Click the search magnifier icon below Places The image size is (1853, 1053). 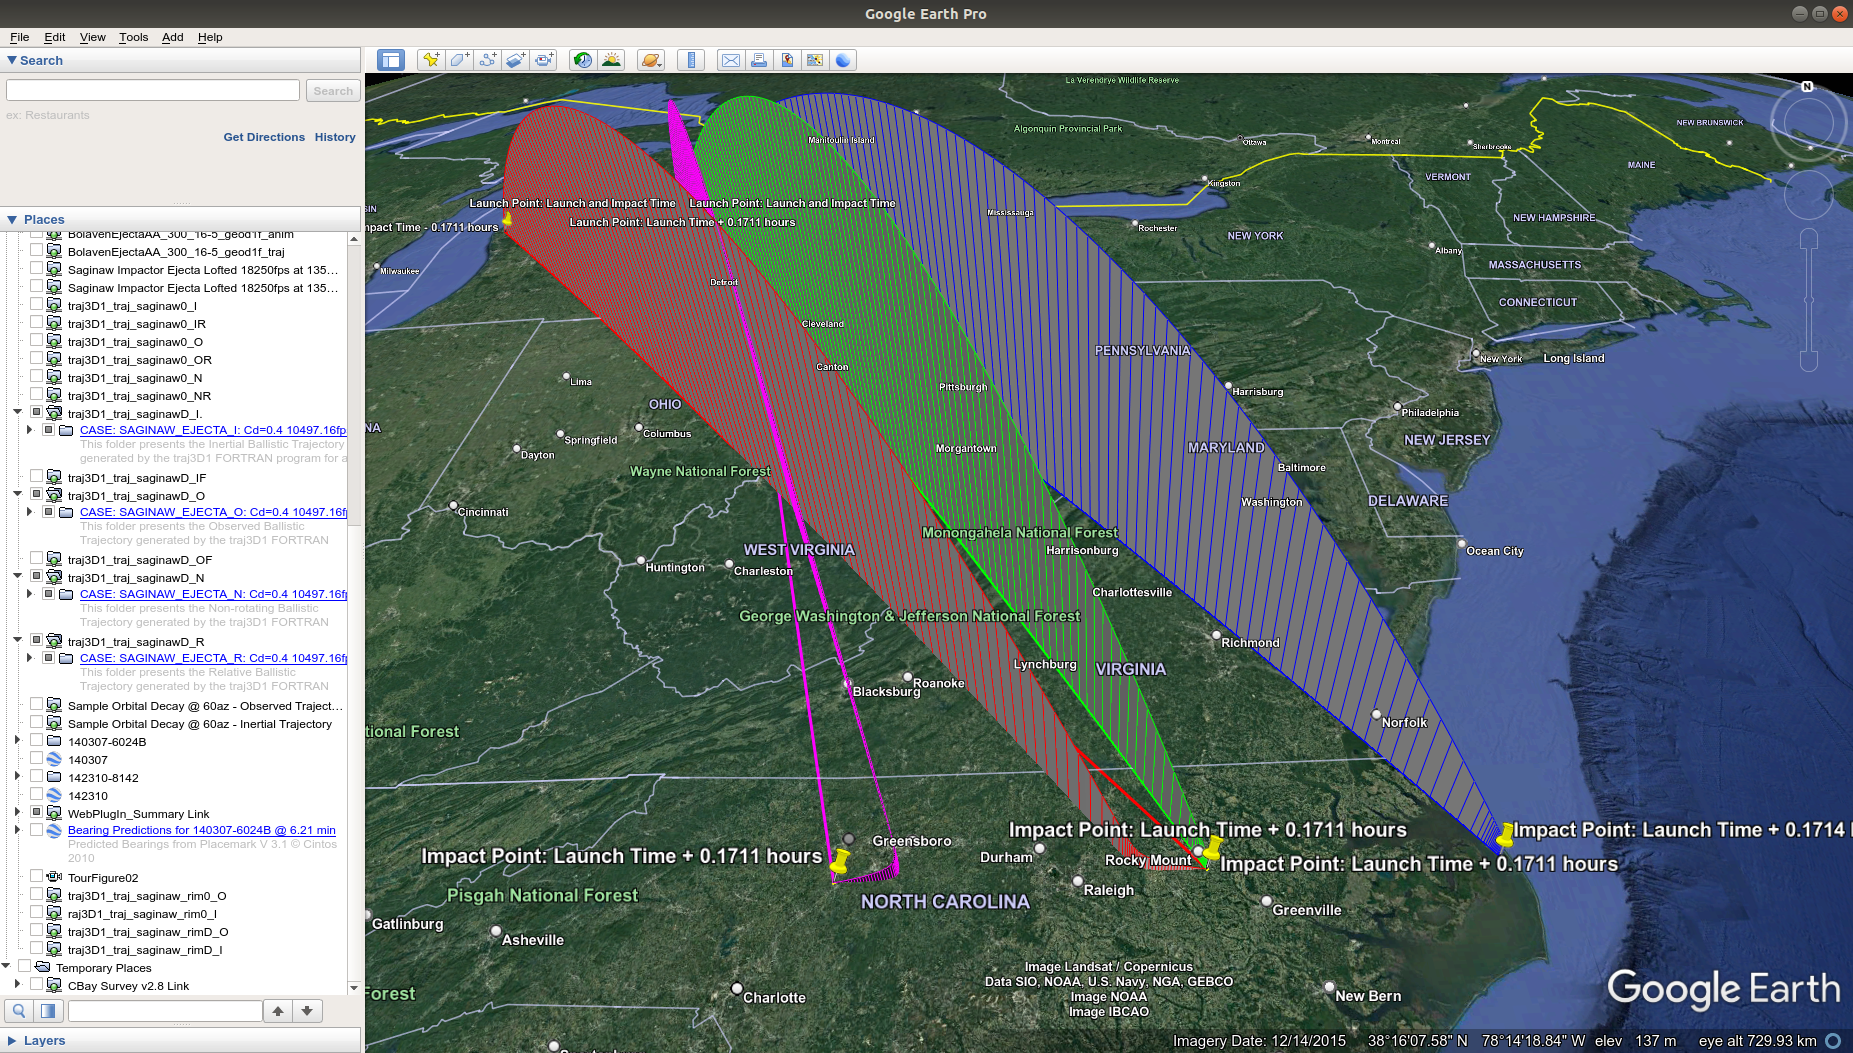click(x=19, y=1011)
